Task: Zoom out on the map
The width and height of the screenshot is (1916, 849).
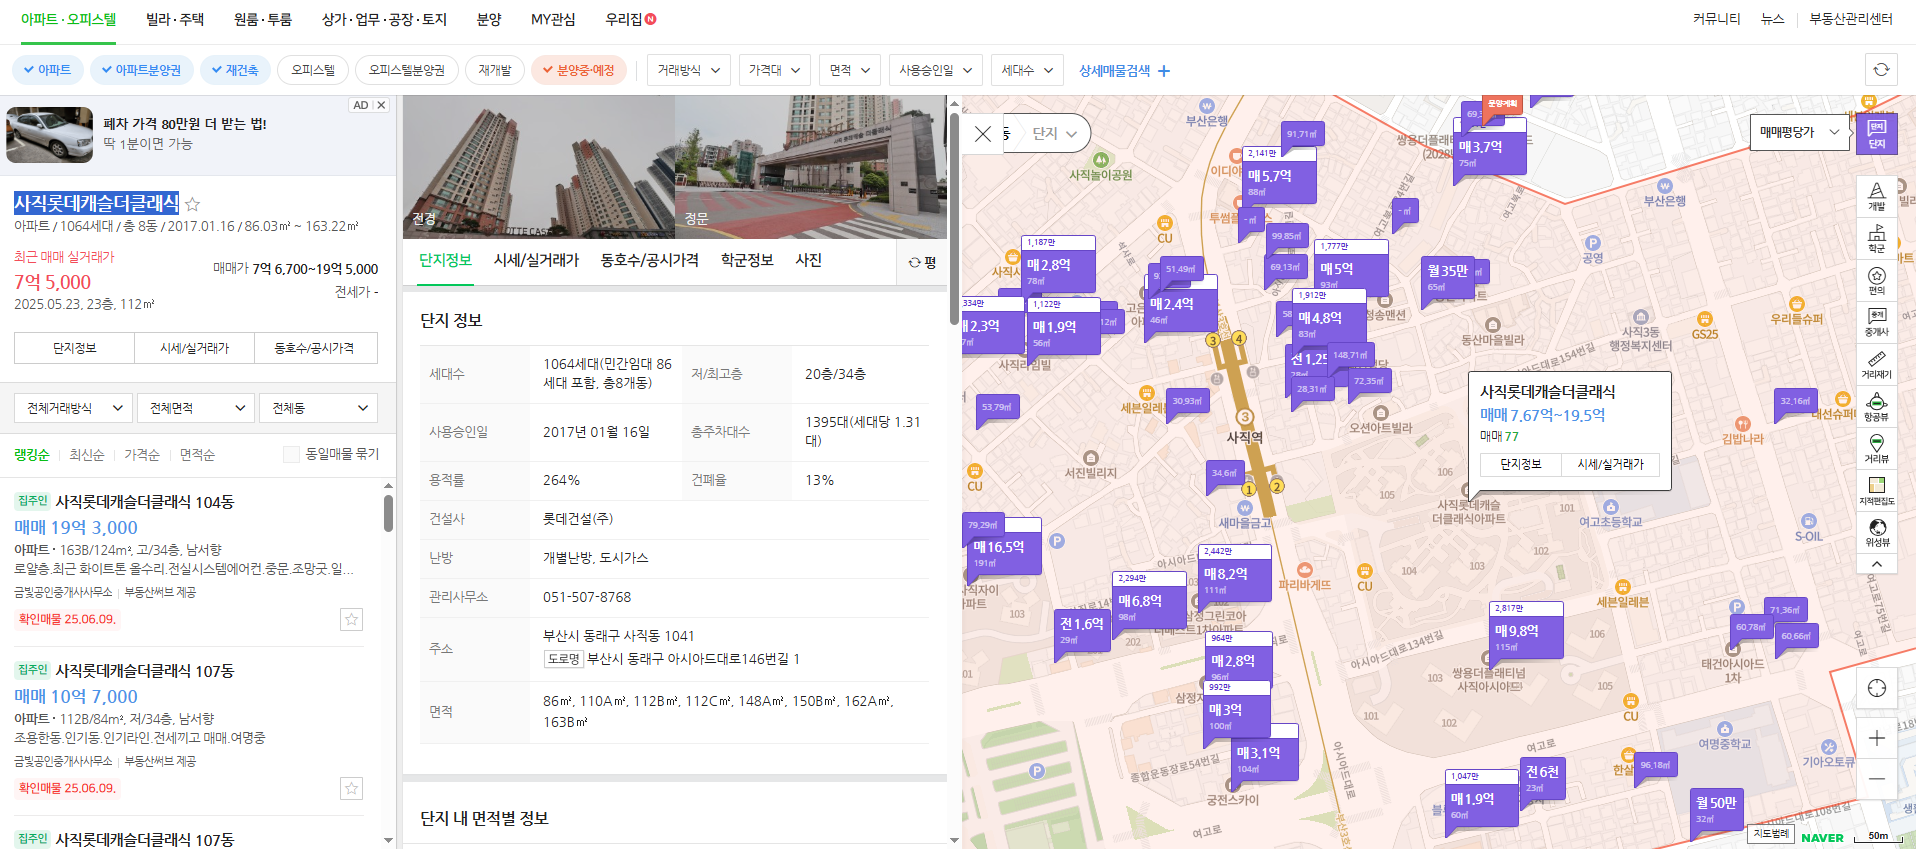Action: coord(1876,778)
